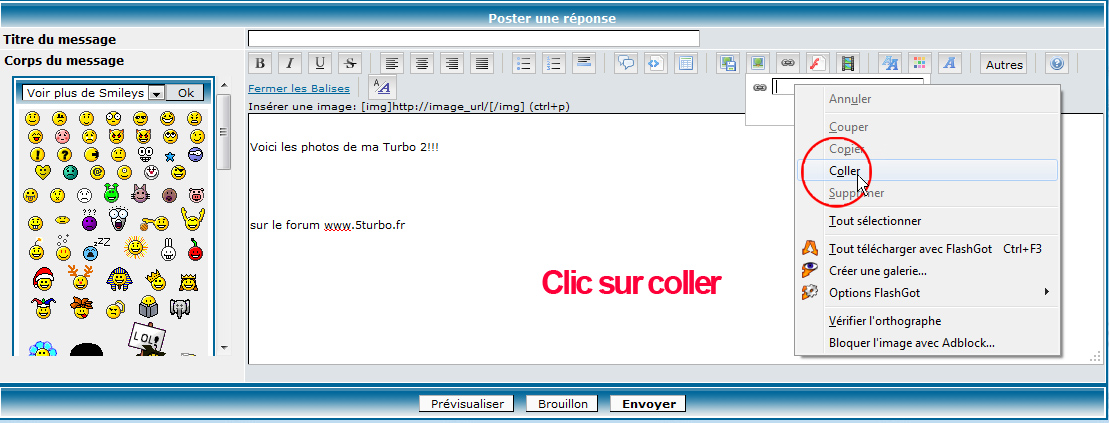The height and width of the screenshot is (423, 1109).
Task: Insert the reindeer antlers smiley
Action: click(x=80, y=277)
